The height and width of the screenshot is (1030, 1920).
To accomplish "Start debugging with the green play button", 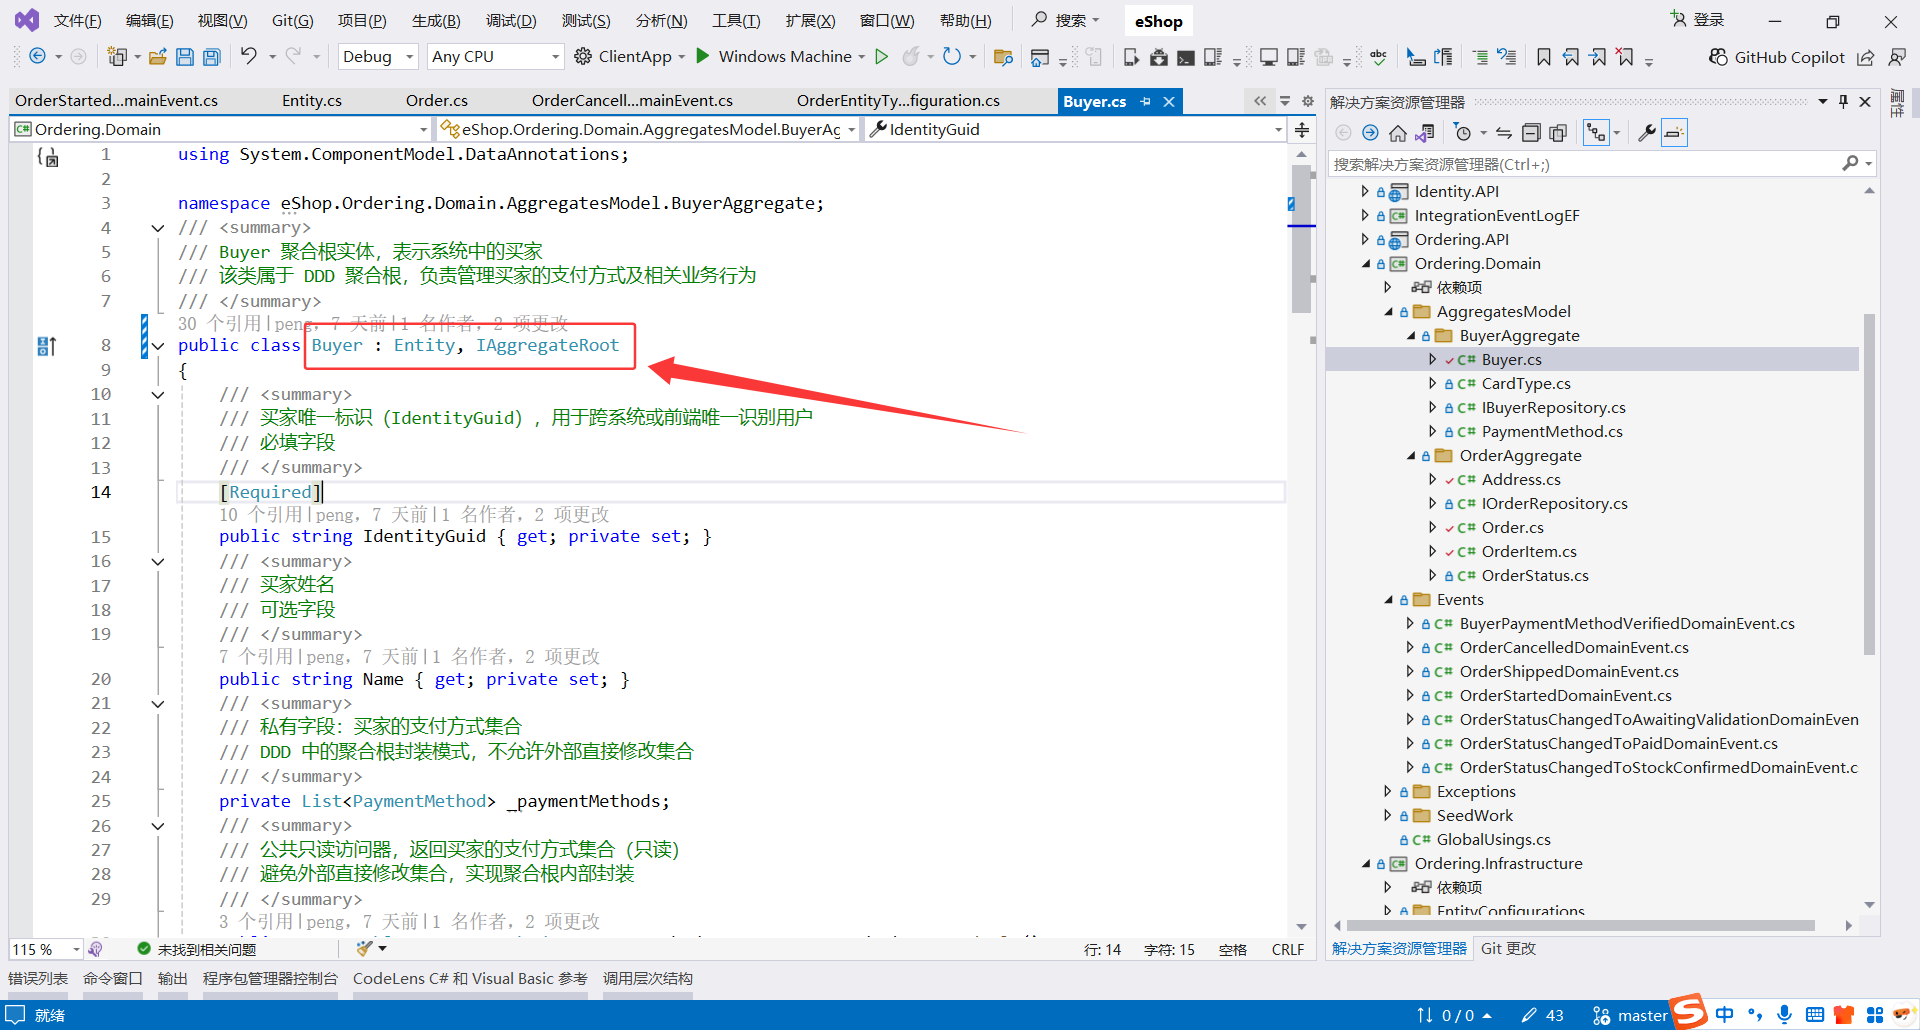I will pos(703,56).
